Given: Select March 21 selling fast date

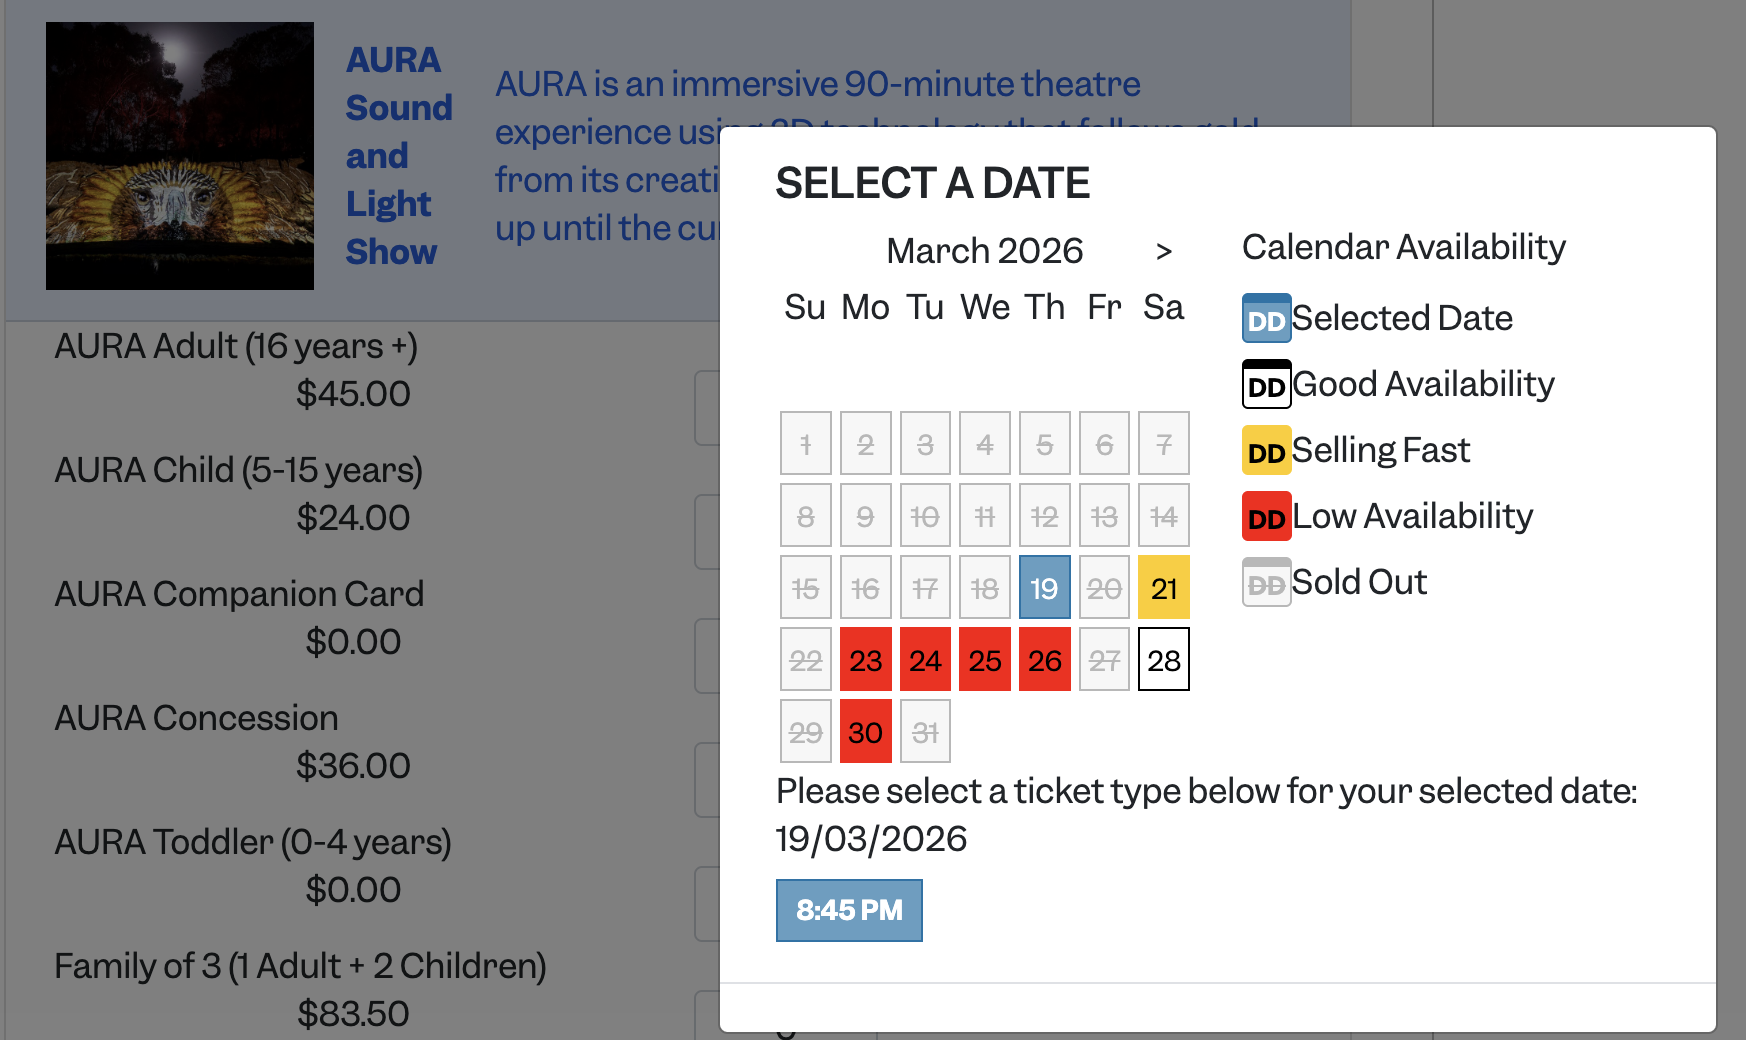Looking at the screenshot, I should 1164,588.
